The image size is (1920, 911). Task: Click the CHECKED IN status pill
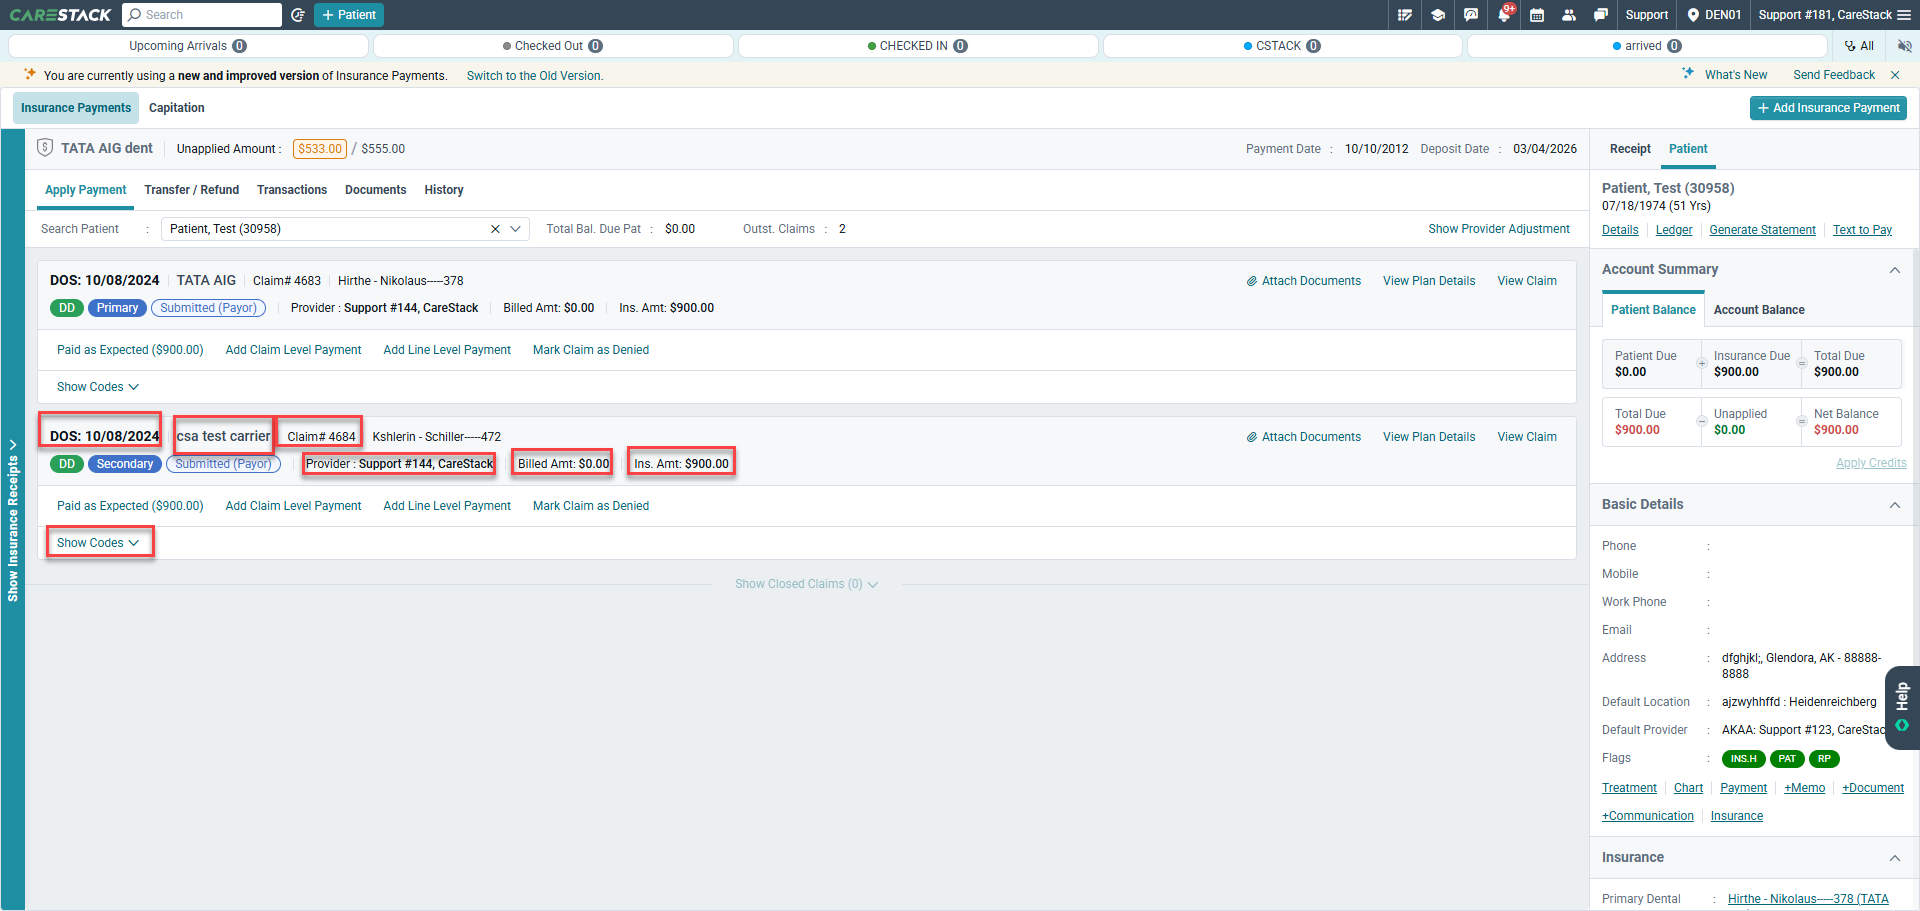coord(917,46)
